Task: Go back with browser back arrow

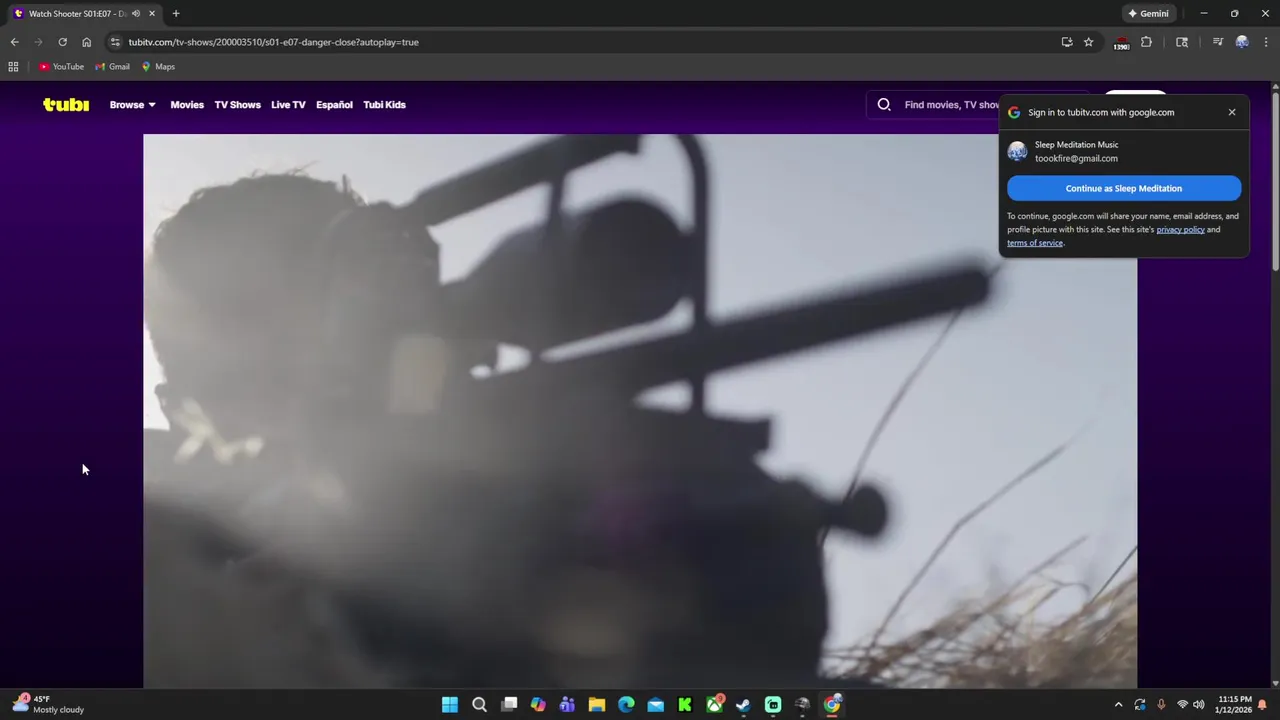Action: [x=14, y=42]
